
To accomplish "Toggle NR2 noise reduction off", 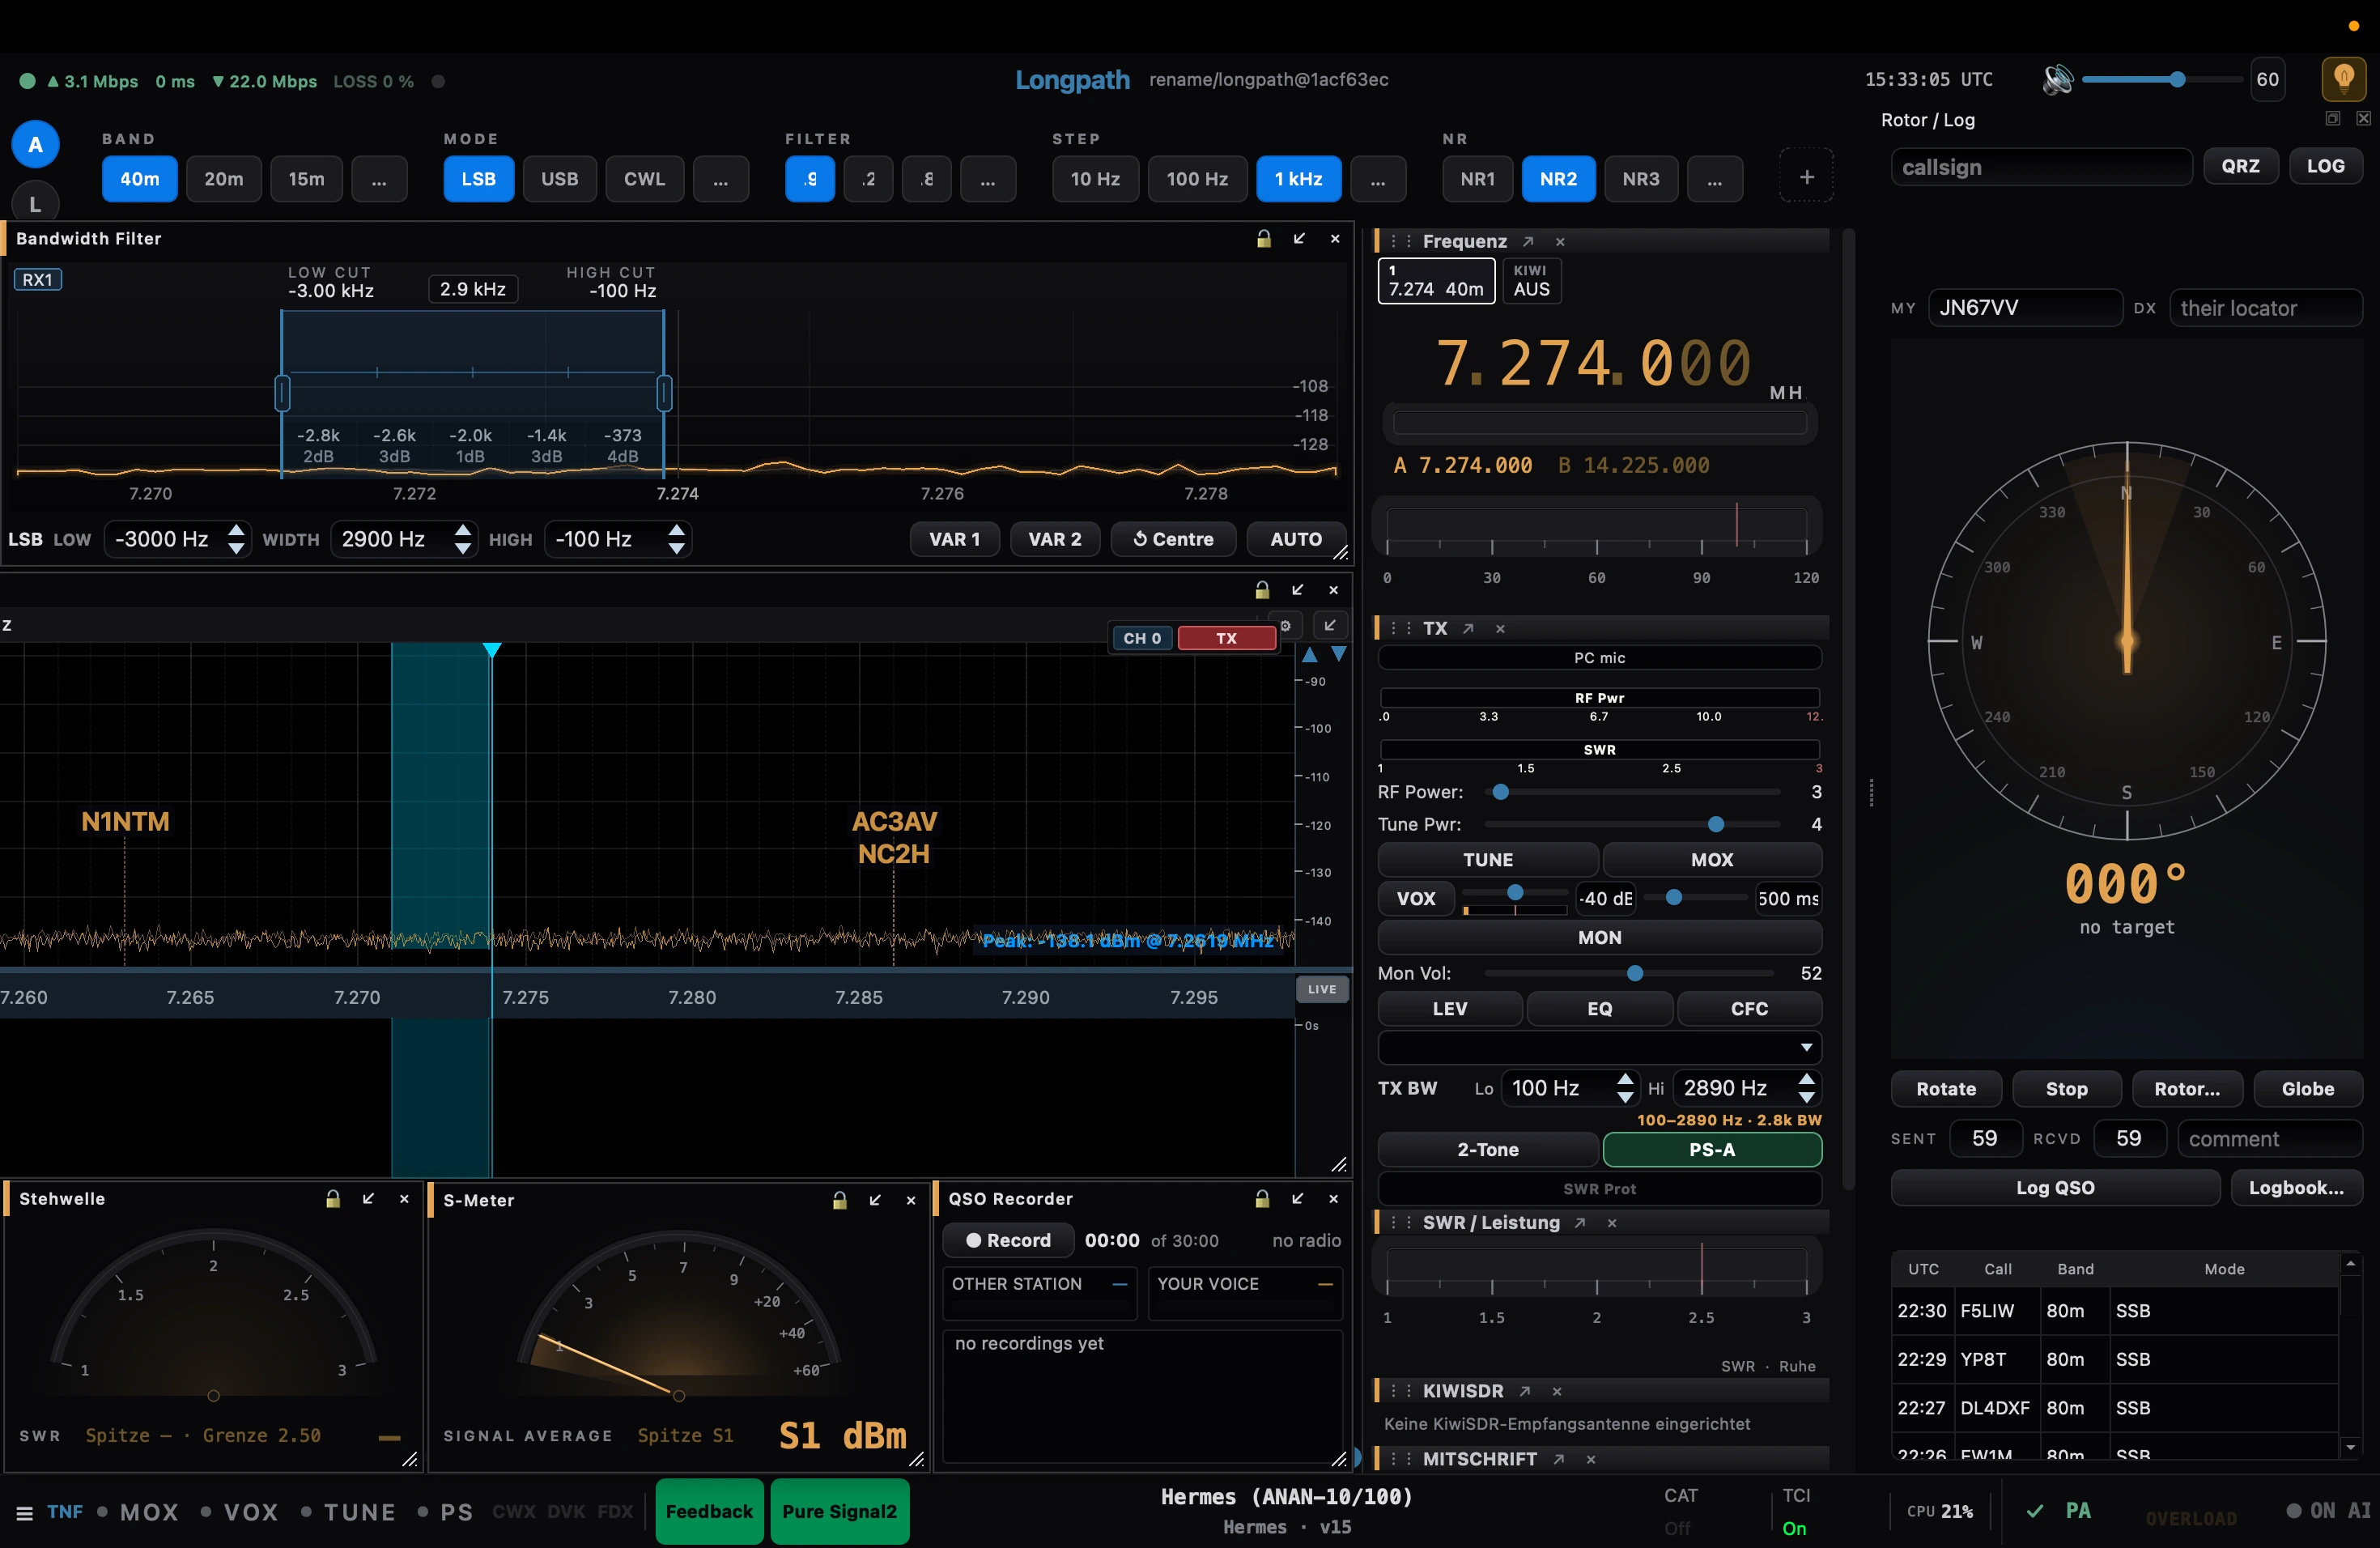I will [1558, 179].
